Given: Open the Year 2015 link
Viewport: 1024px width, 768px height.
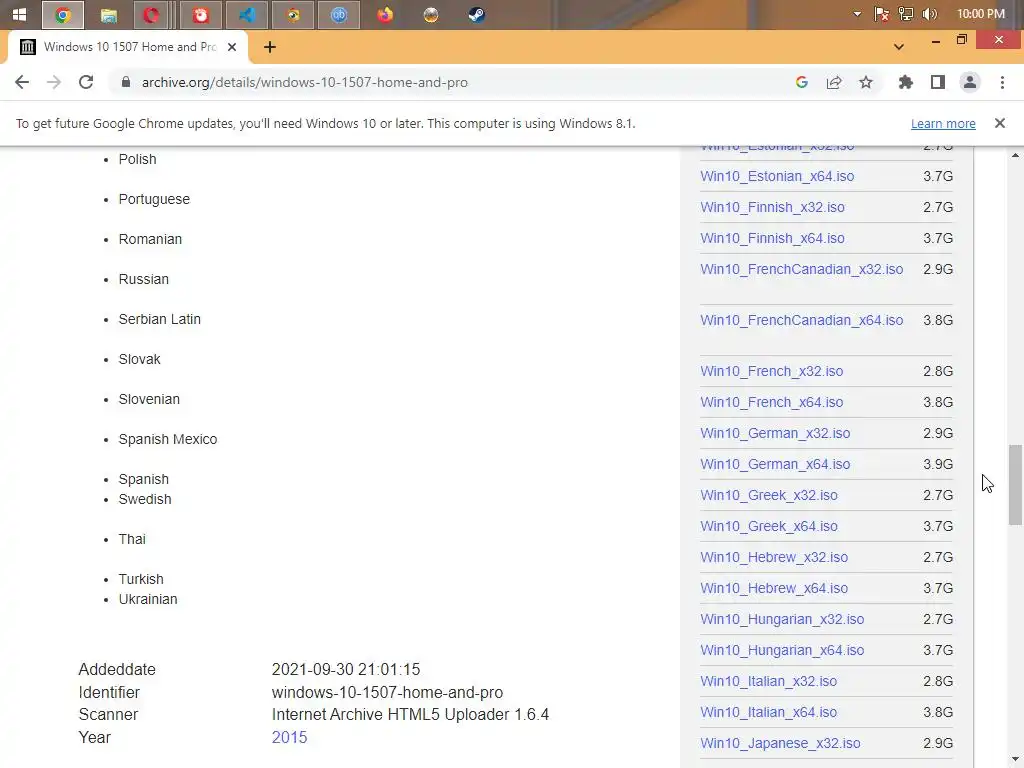Looking at the screenshot, I should pyautogui.click(x=289, y=737).
